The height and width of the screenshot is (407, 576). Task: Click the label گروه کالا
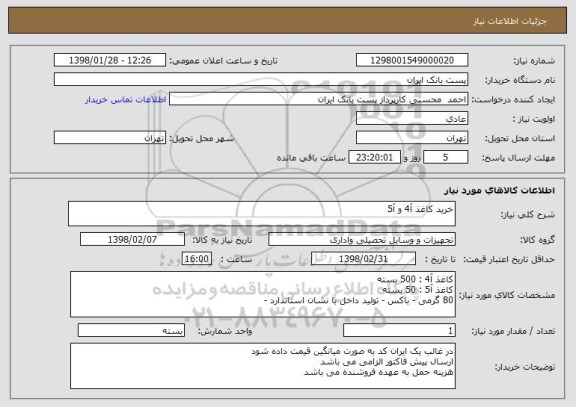pos(537,240)
